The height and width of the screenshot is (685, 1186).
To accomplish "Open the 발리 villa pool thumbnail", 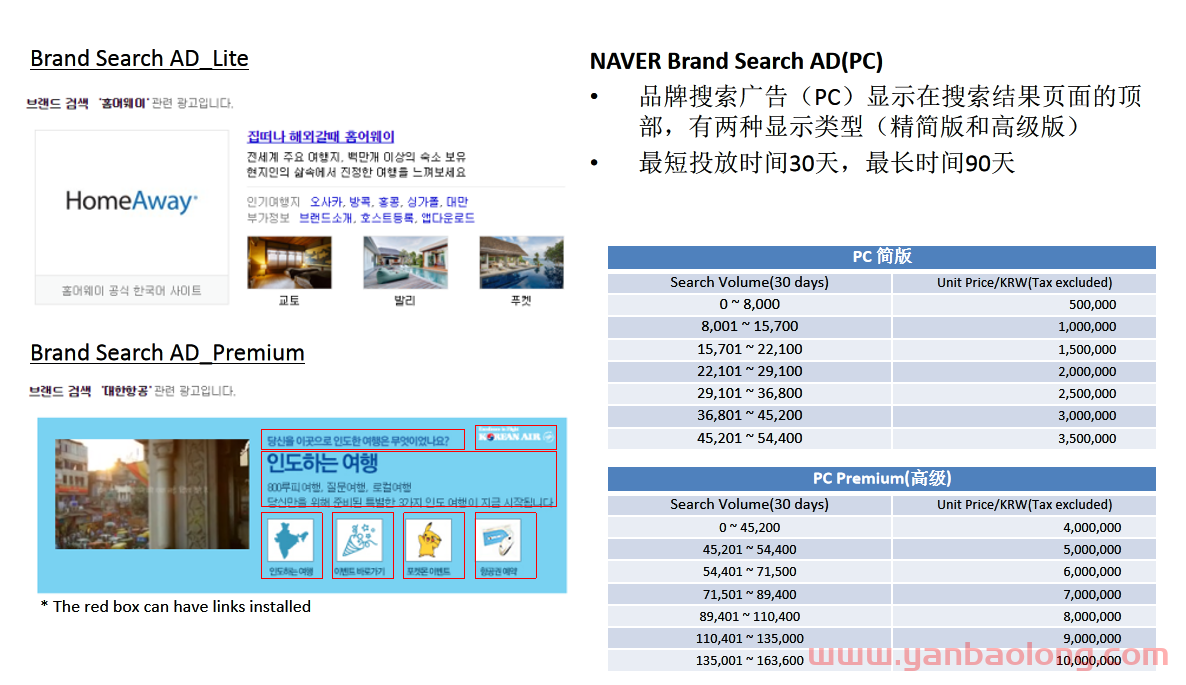I will click(405, 262).
